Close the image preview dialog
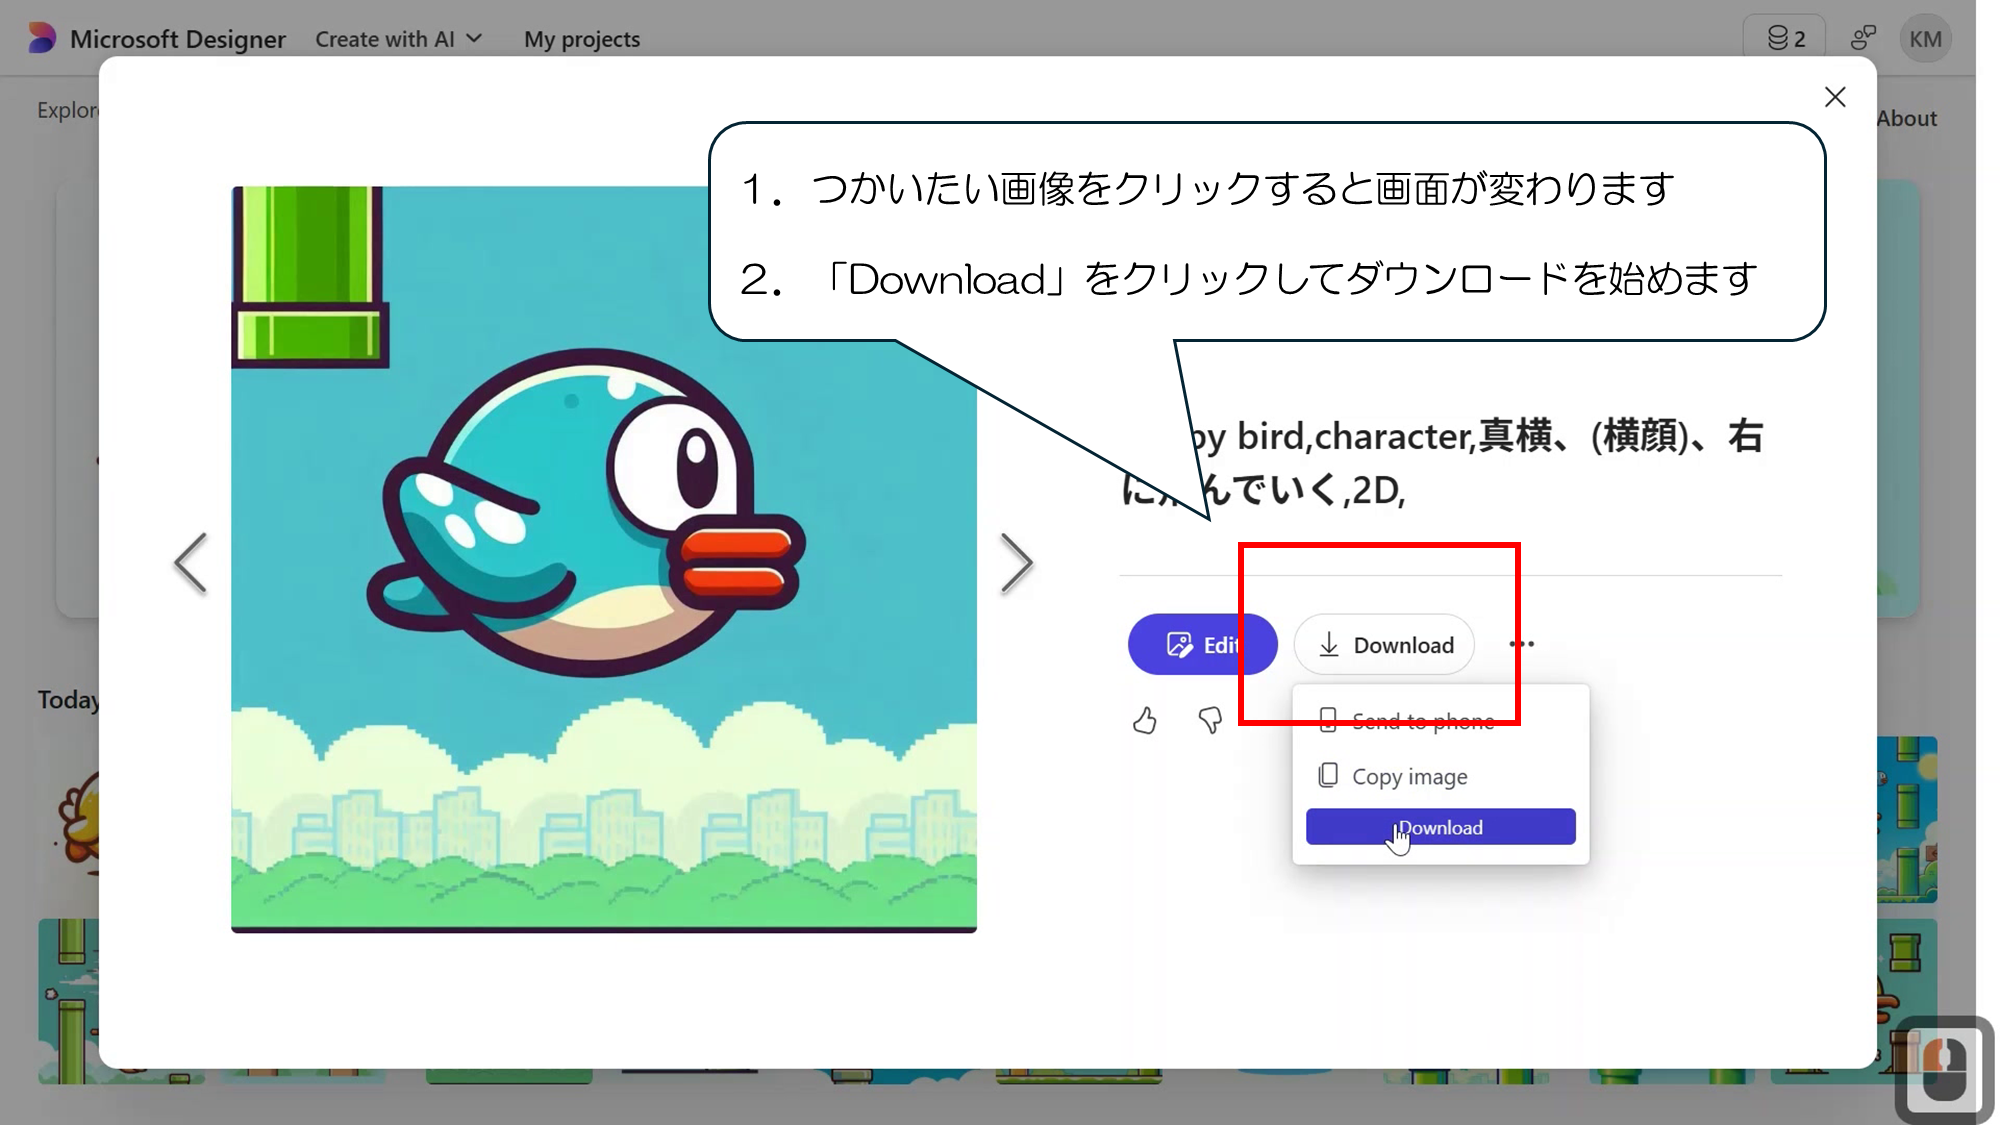2000x1125 pixels. 1835,97
